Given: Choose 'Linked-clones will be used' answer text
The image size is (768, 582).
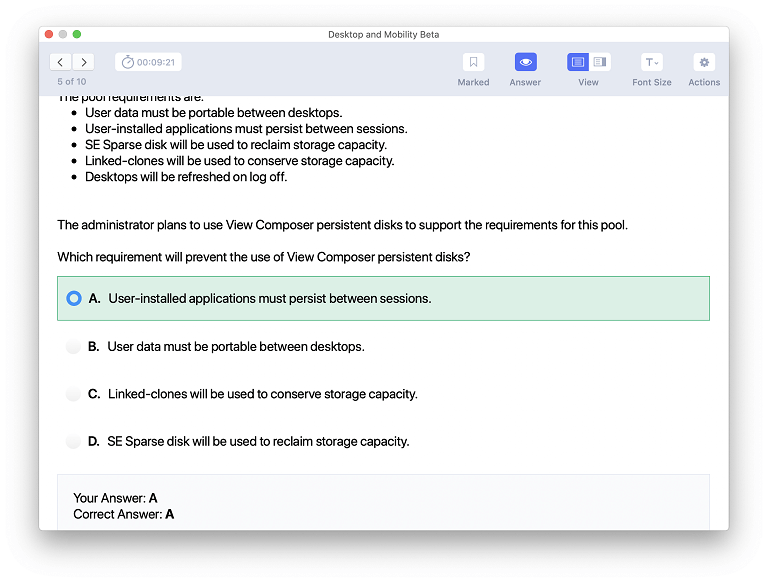Looking at the screenshot, I should point(263,394).
